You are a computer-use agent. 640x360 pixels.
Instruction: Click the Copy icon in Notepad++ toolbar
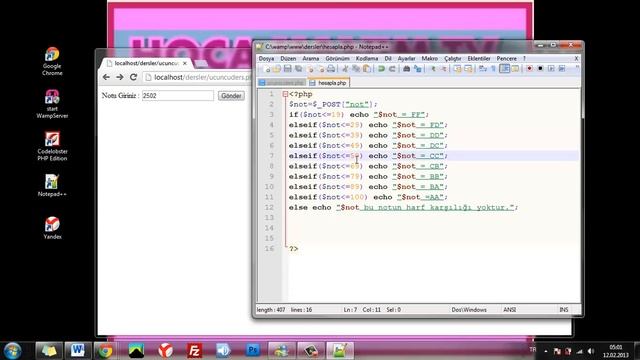coord(356,69)
